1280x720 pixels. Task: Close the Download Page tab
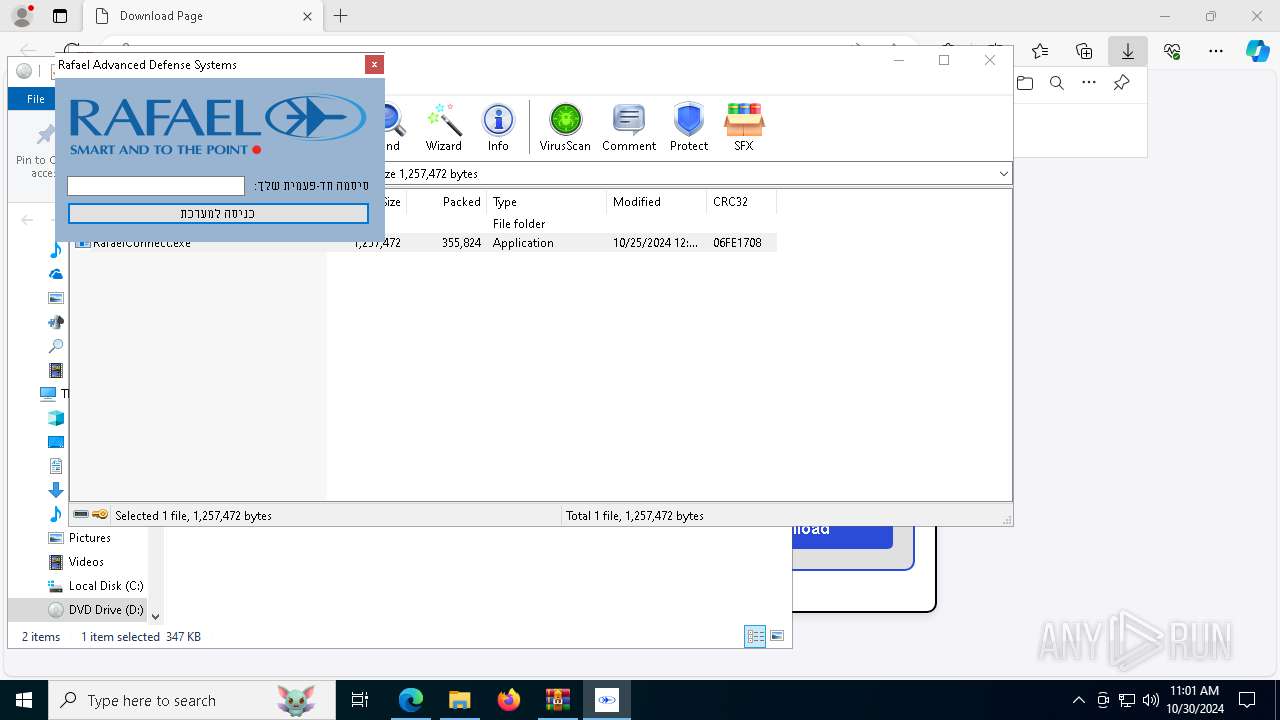click(308, 16)
